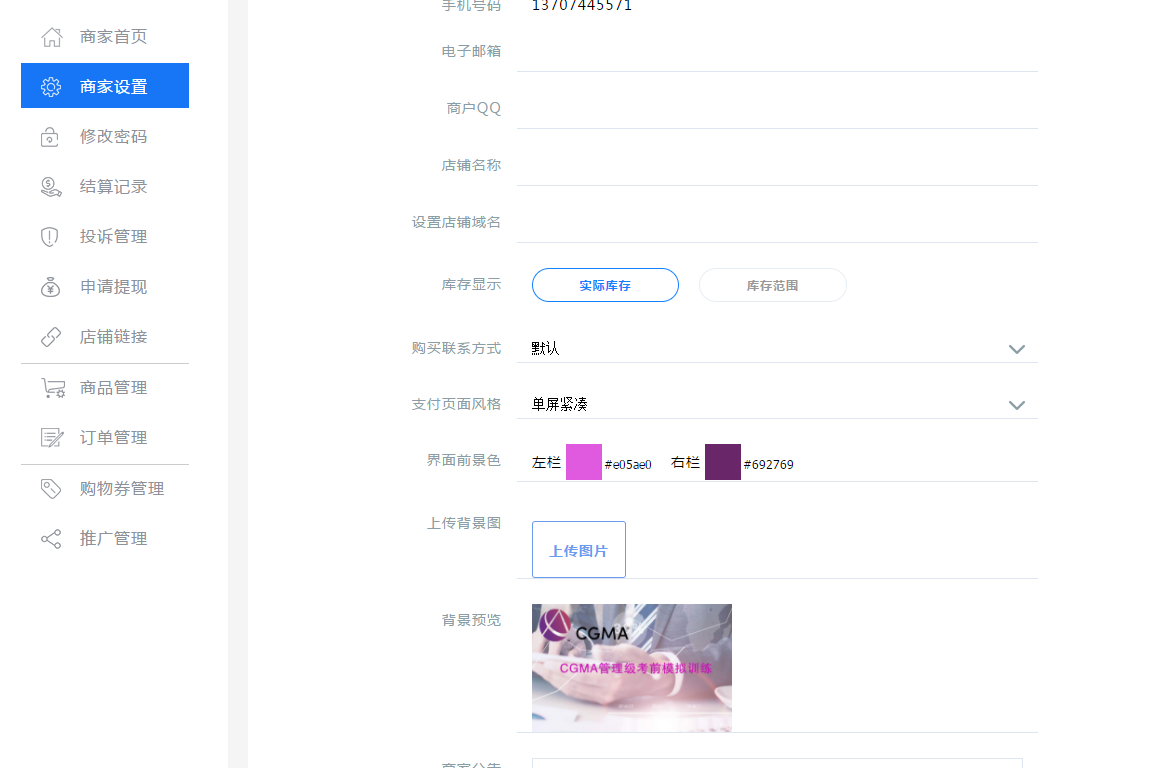Select the 商家设置 menu item
1156x768 pixels.
105,85
